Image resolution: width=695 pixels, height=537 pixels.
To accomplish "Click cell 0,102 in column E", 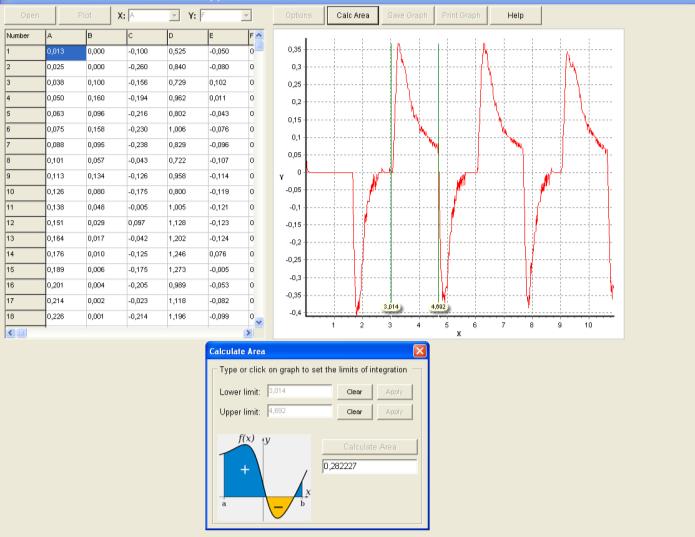I will click(228, 83).
